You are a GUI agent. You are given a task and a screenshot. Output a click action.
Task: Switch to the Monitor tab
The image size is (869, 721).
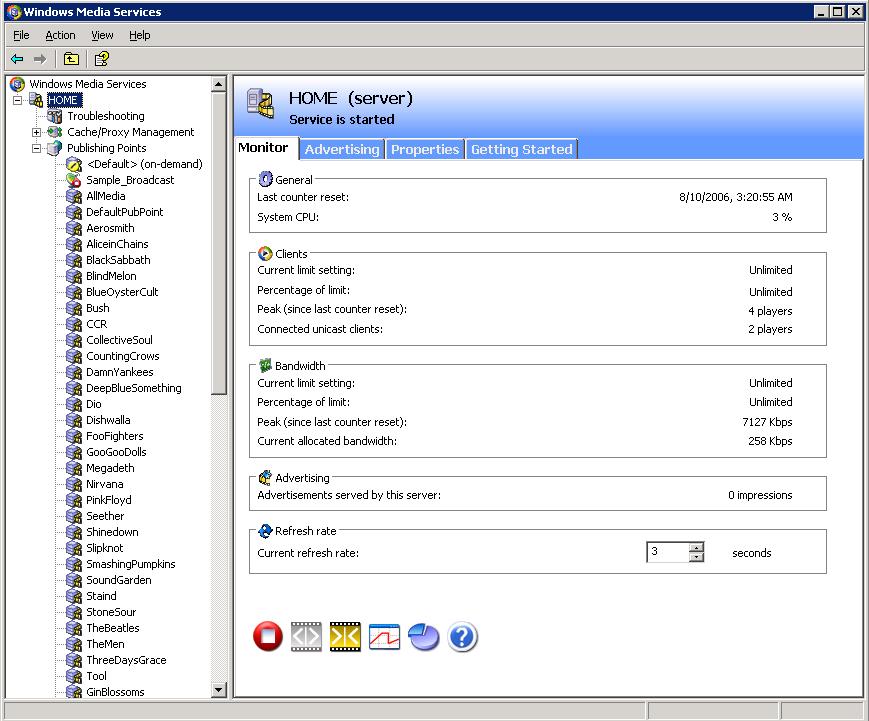coord(264,148)
